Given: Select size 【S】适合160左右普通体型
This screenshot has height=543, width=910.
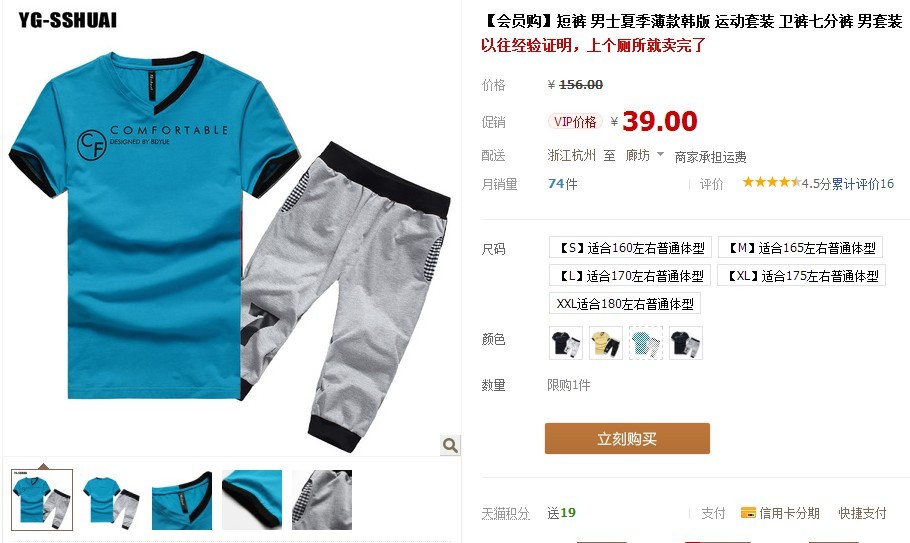Looking at the screenshot, I should [630, 248].
